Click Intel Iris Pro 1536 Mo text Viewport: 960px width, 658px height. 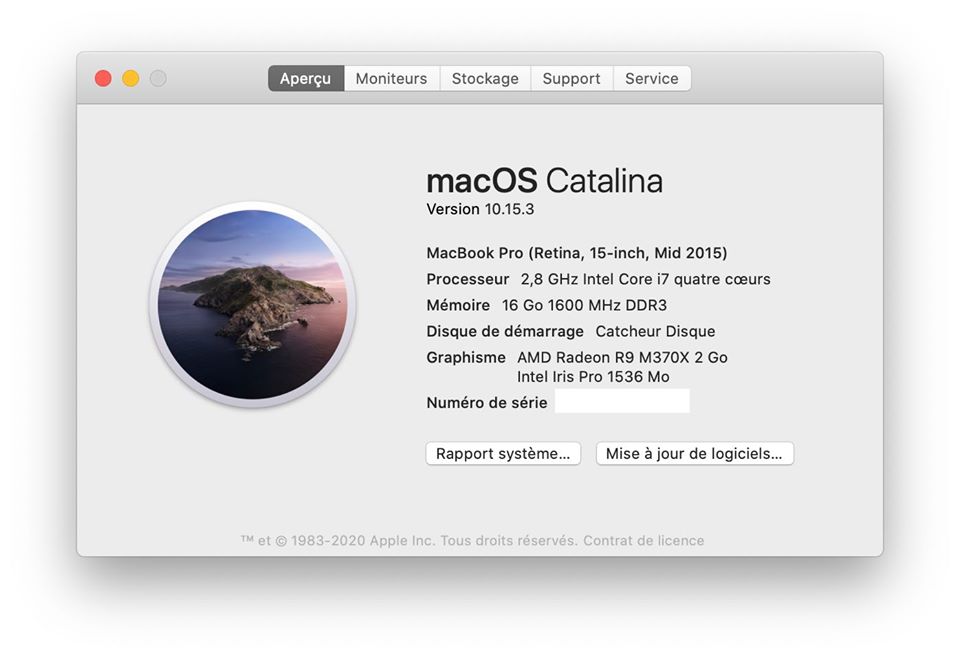click(x=593, y=376)
